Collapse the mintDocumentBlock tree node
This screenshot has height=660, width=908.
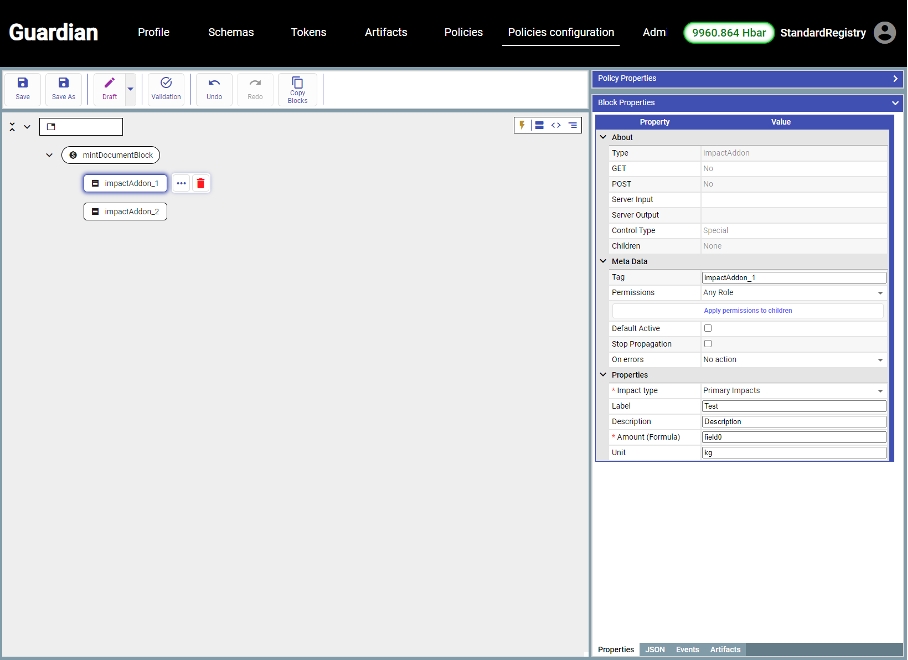tap(49, 155)
